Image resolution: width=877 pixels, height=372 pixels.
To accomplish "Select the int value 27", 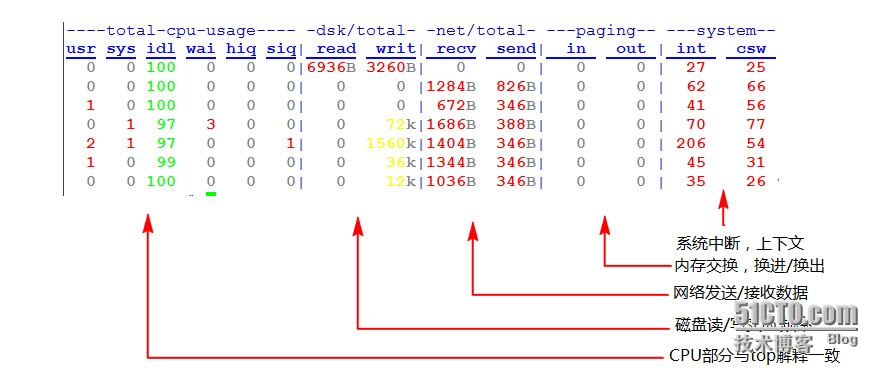I will 696,68.
